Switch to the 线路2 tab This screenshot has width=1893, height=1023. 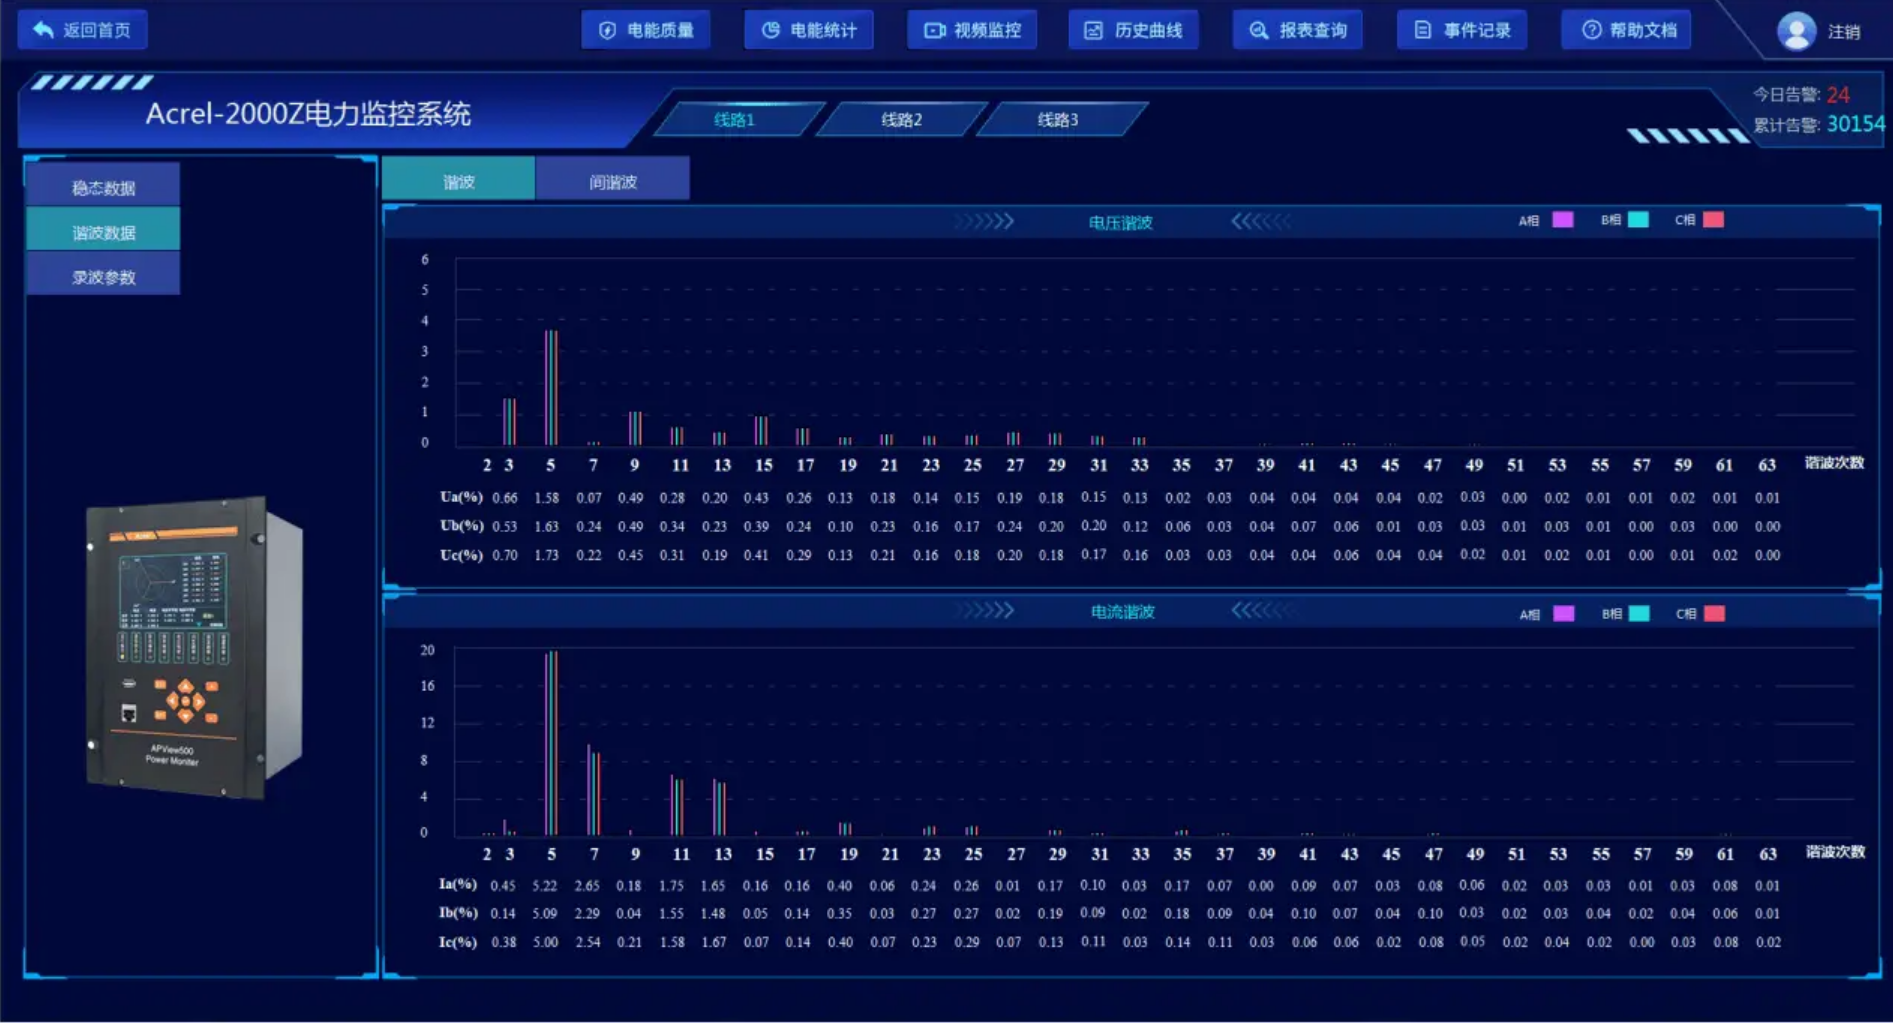[x=901, y=120]
